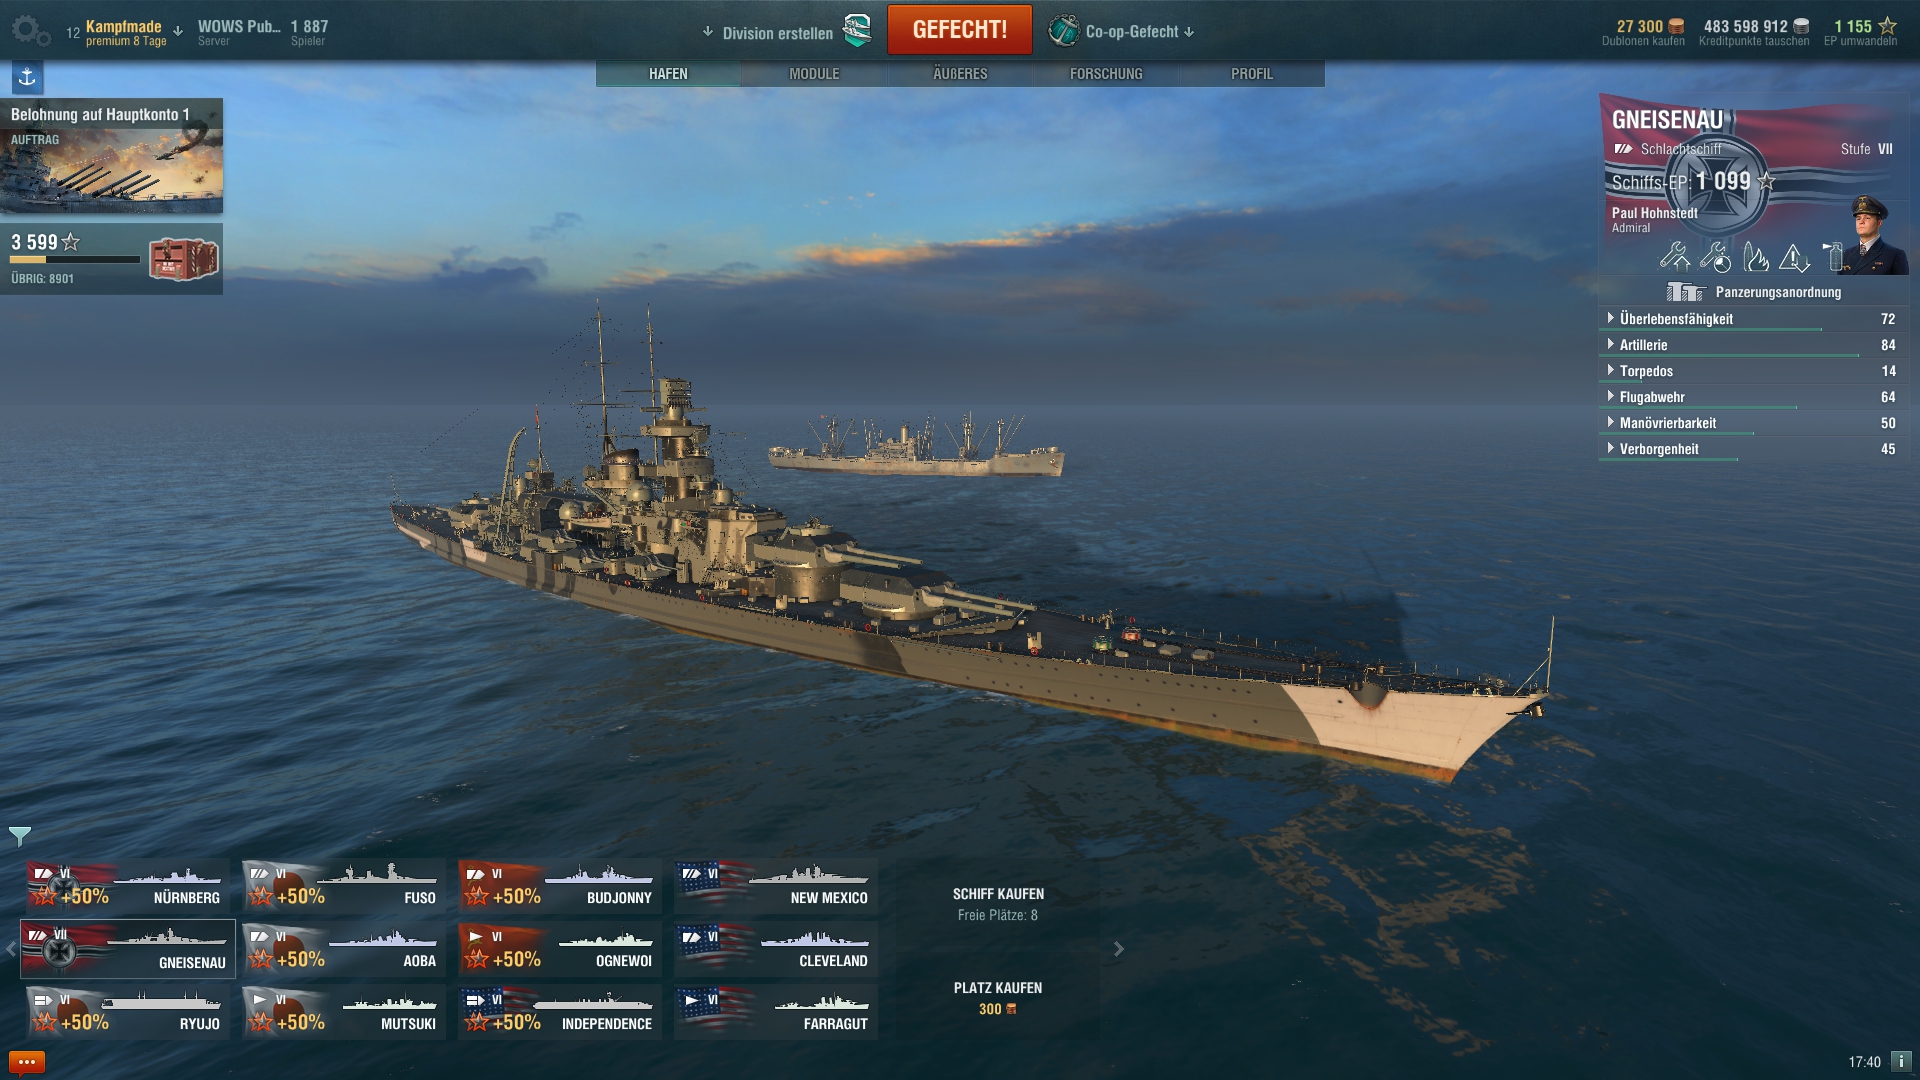Open the chat speech bubble icon
Image resolution: width=1920 pixels, height=1080 pixels.
(27, 1062)
